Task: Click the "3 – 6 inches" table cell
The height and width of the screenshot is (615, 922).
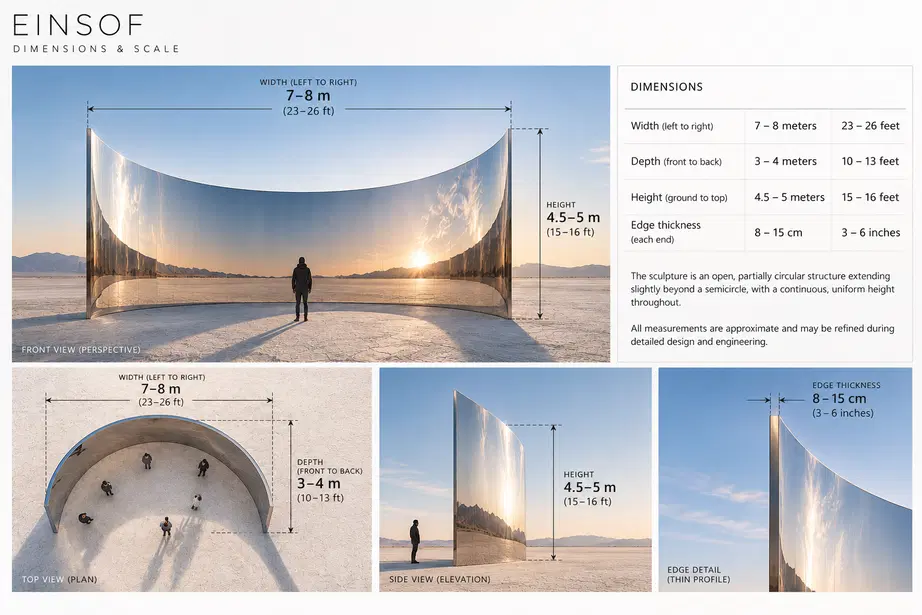Action: [x=870, y=233]
